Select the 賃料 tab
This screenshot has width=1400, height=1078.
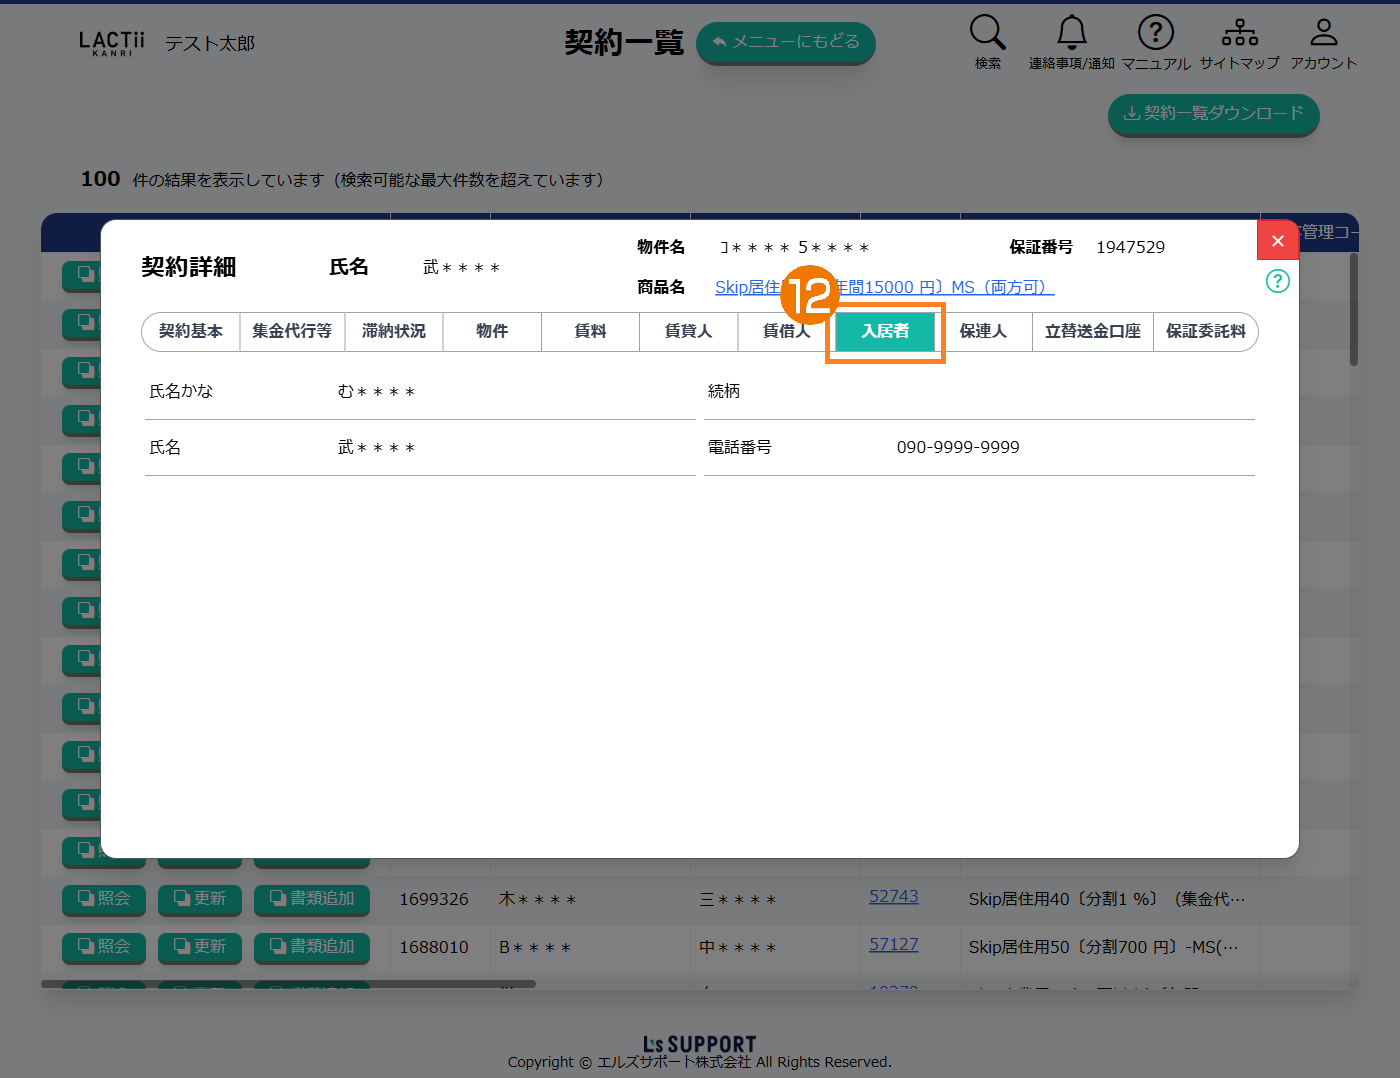(x=590, y=332)
